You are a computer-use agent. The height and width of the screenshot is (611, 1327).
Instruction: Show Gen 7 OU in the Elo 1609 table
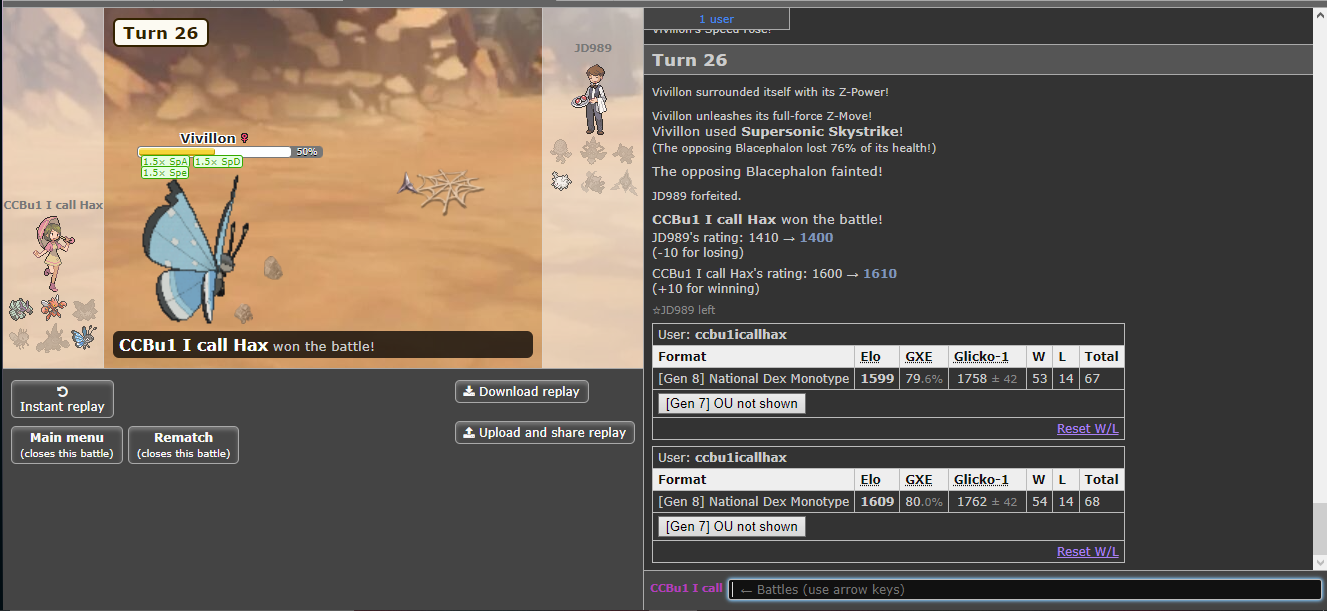click(732, 526)
